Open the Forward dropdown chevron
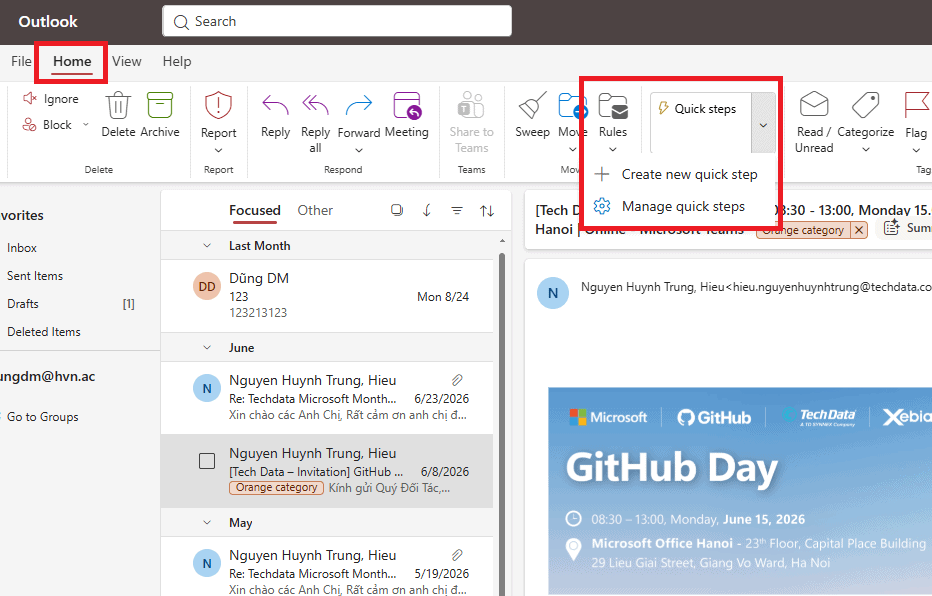Viewport: 932px width, 596px height. point(358,150)
